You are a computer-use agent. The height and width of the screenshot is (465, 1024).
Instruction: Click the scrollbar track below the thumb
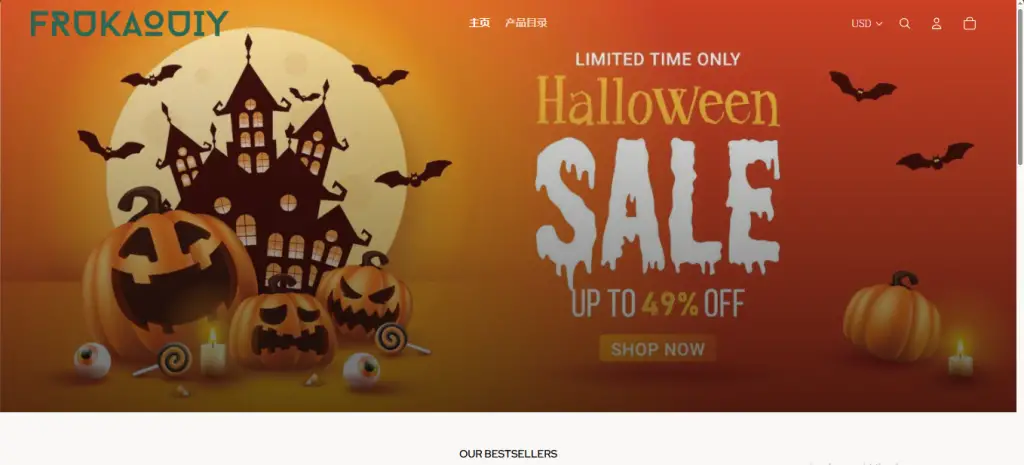pyautogui.click(x=1020, y=313)
